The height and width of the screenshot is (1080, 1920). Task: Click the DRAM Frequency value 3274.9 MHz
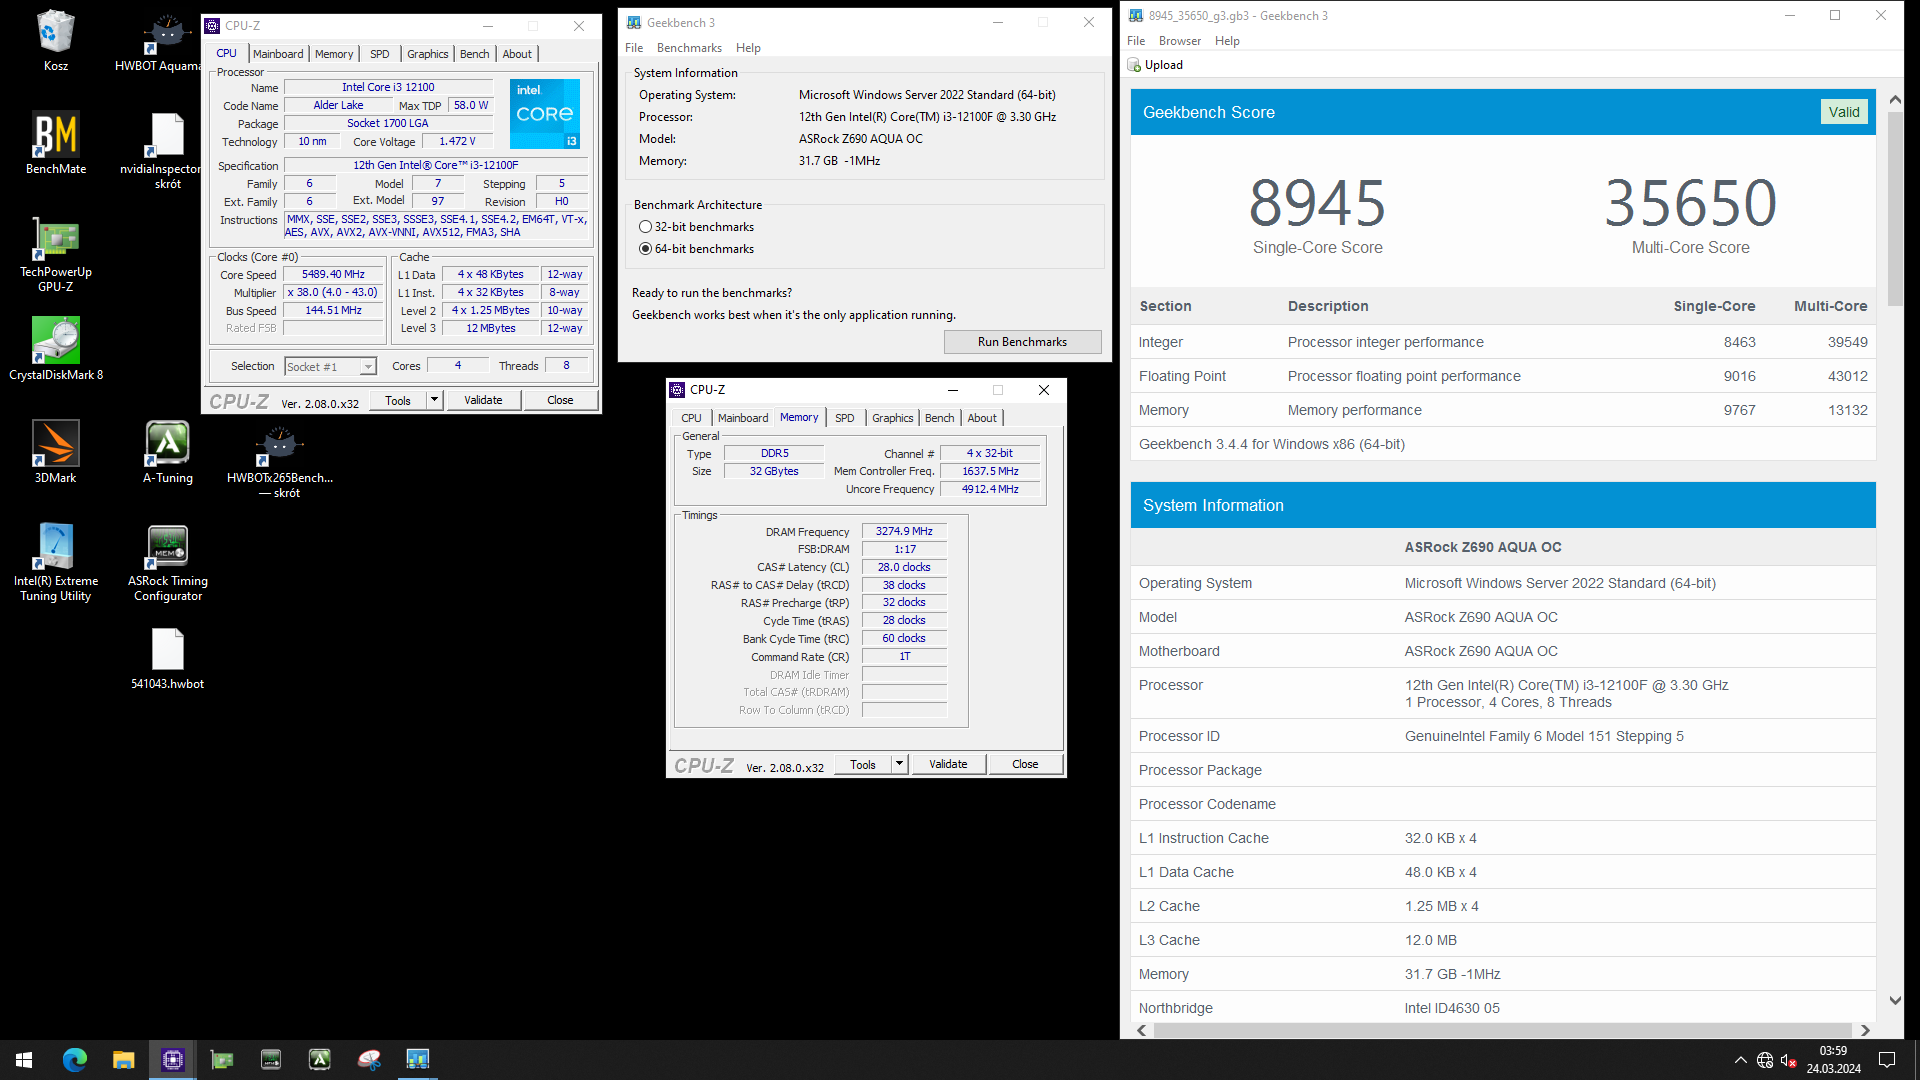[x=904, y=531]
